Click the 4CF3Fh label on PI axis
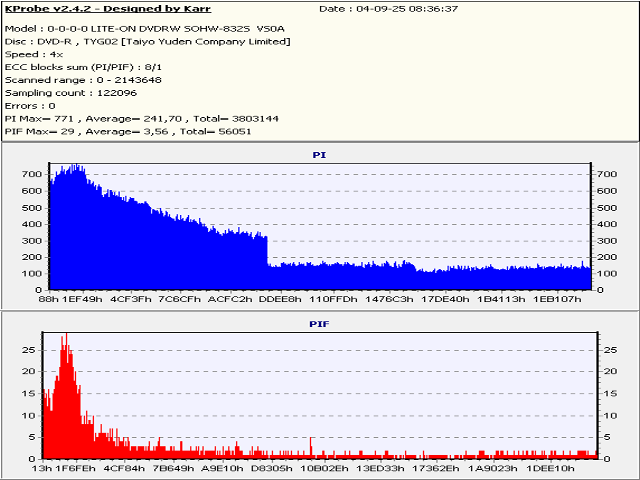The width and height of the screenshot is (640, 480). 131,299
